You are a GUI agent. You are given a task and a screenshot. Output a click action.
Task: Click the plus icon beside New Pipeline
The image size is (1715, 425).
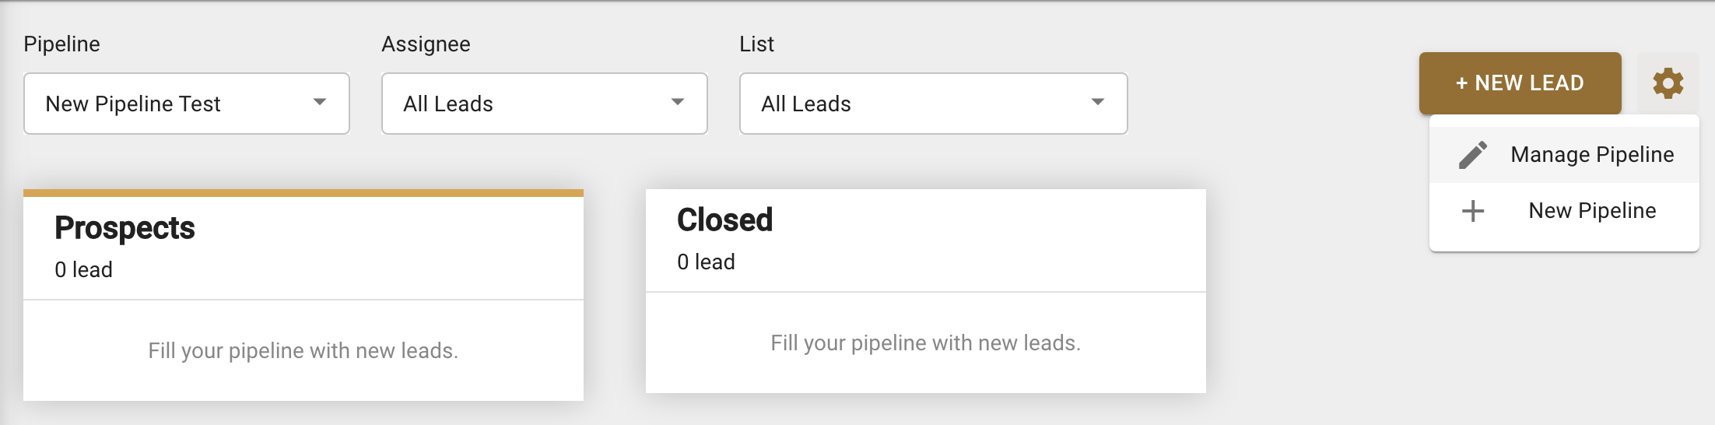pyautogui.click(x=1473, y=211)
